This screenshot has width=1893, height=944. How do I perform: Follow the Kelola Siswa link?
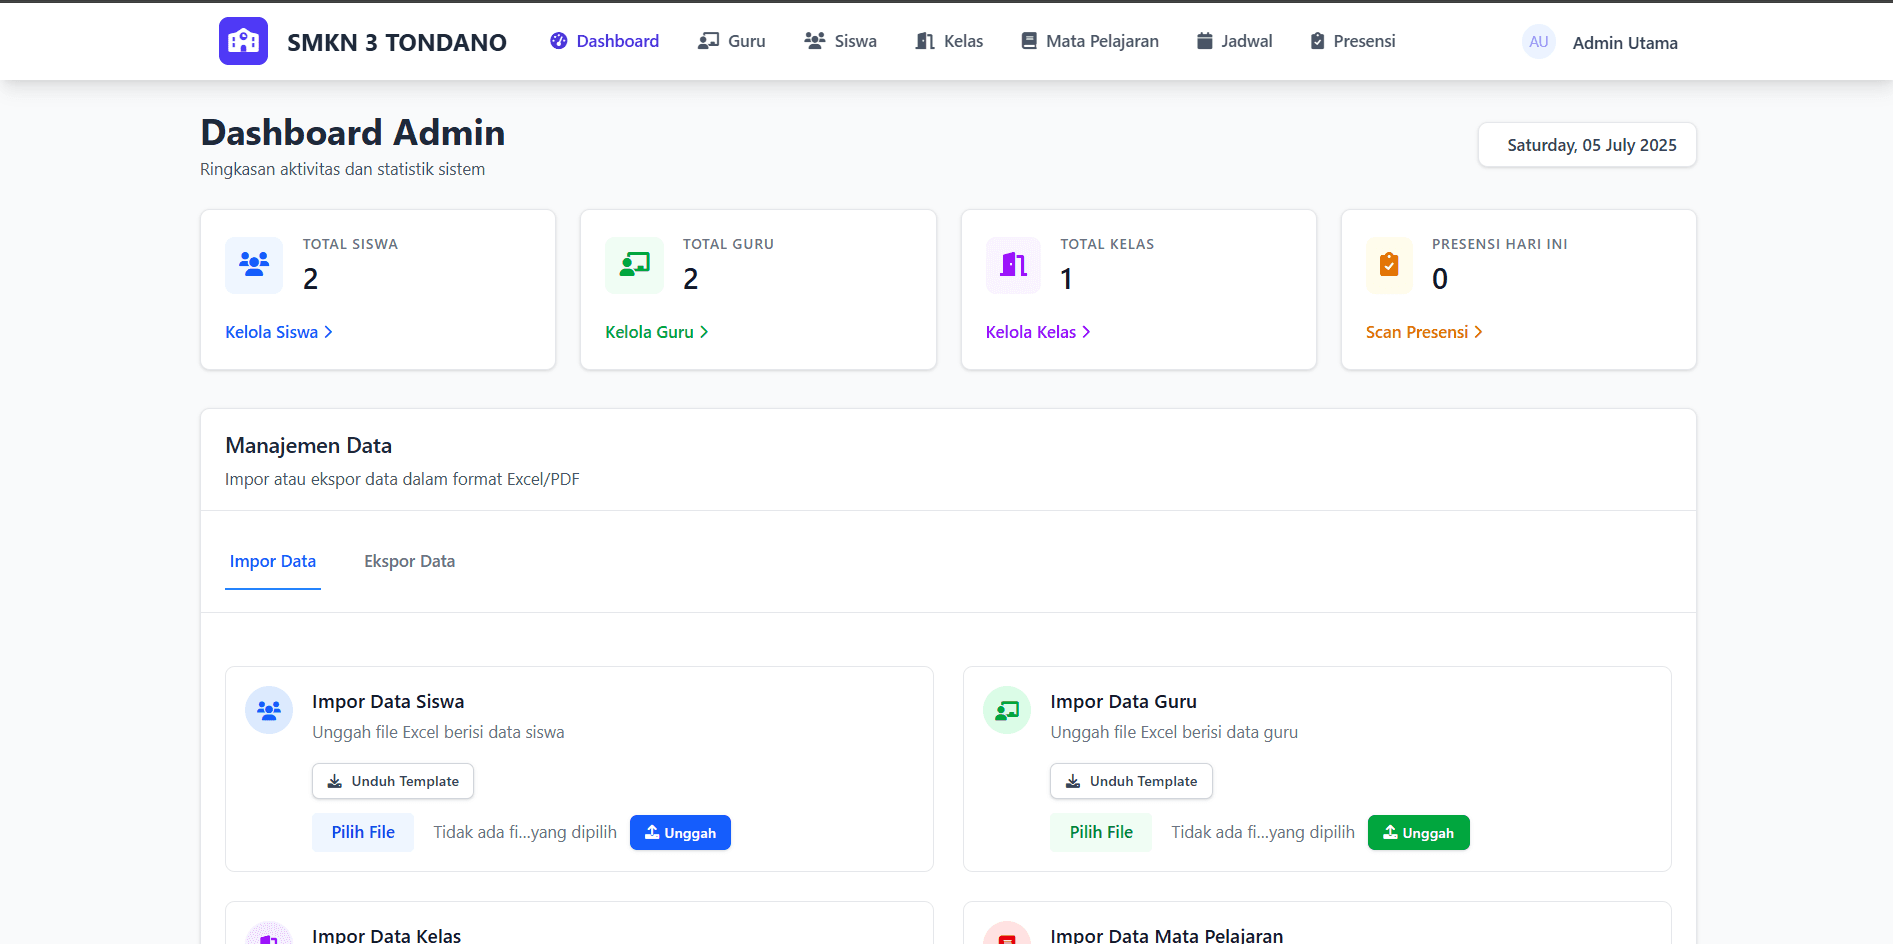279,332
